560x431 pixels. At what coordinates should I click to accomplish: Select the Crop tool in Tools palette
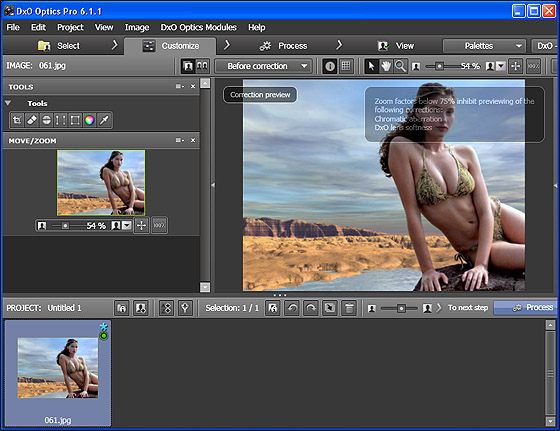[17, 120]
